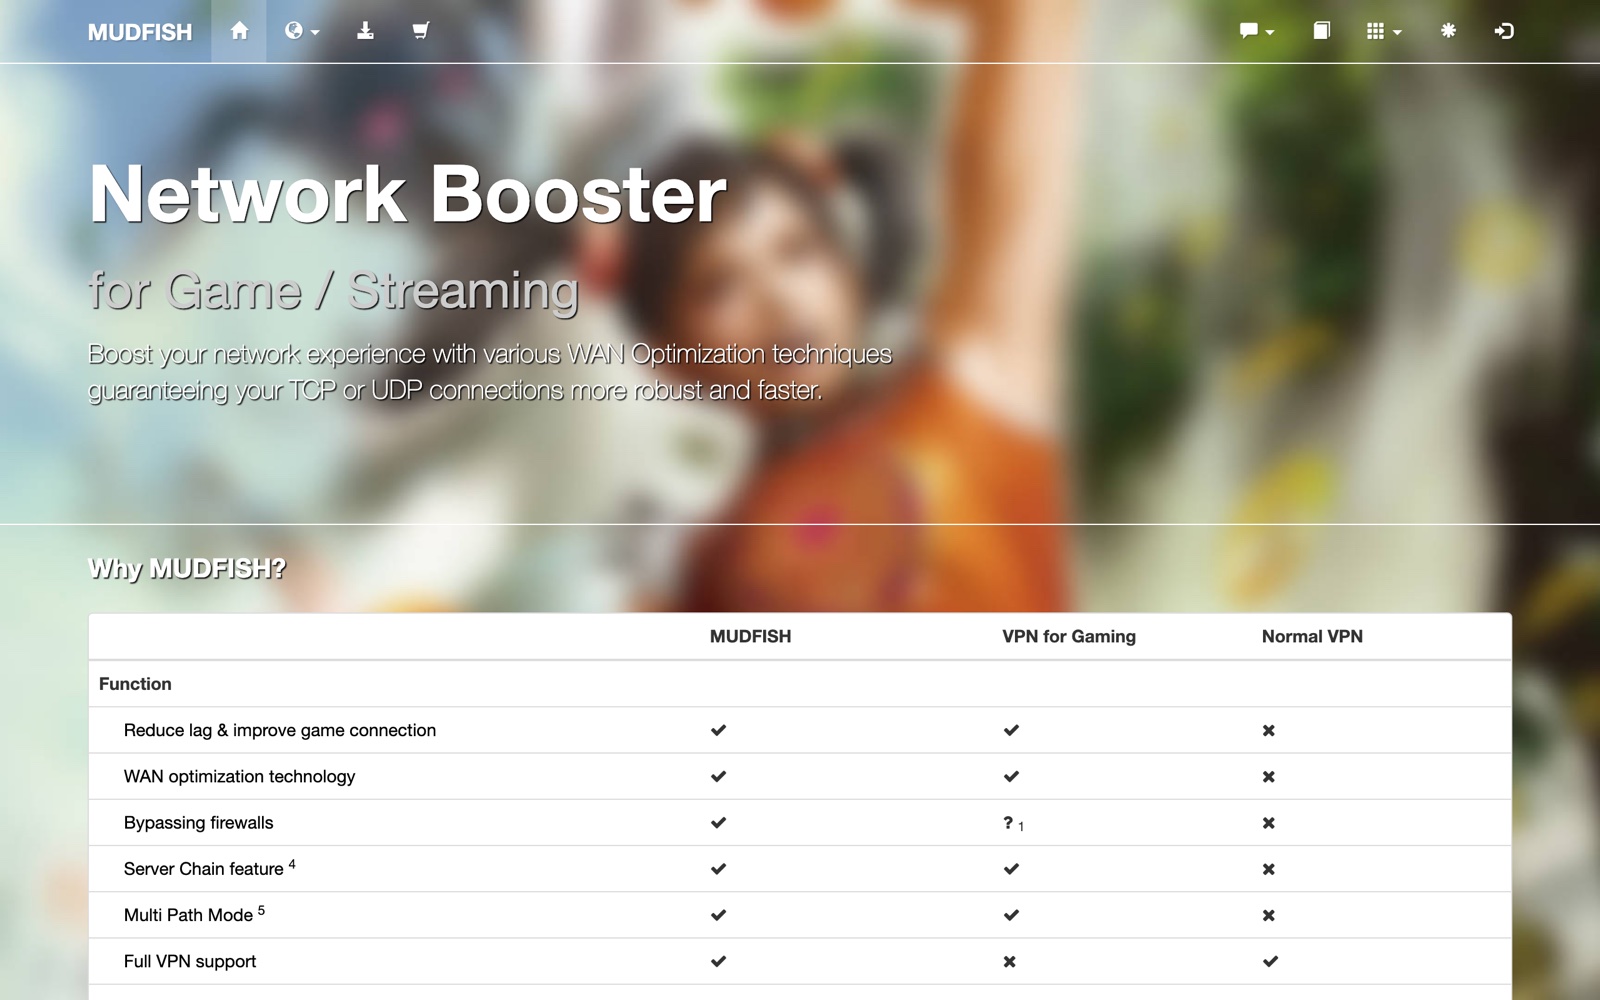Click the question mark in Bypassing firewalls row
The image size is (1600, 1000).
tap(1008, 822)
